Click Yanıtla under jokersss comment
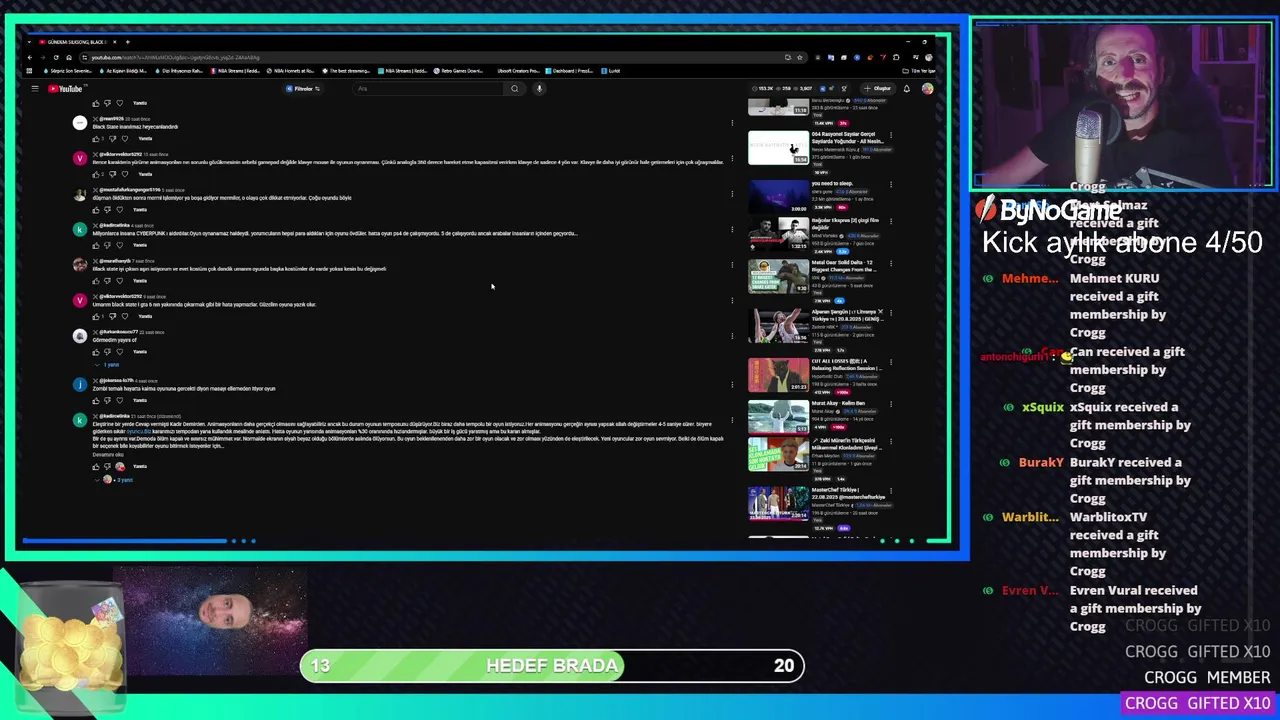Viewport: 1280px width, 720px height. pos(140,400)
